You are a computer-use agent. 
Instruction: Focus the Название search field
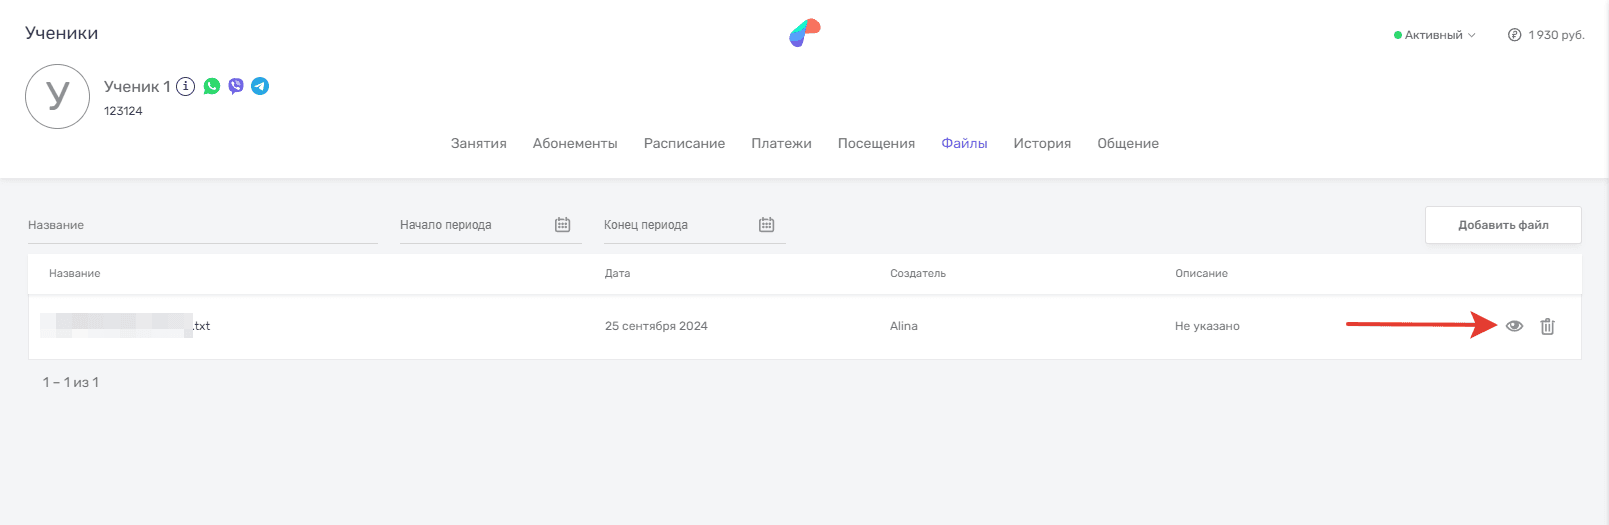[202, 225]
